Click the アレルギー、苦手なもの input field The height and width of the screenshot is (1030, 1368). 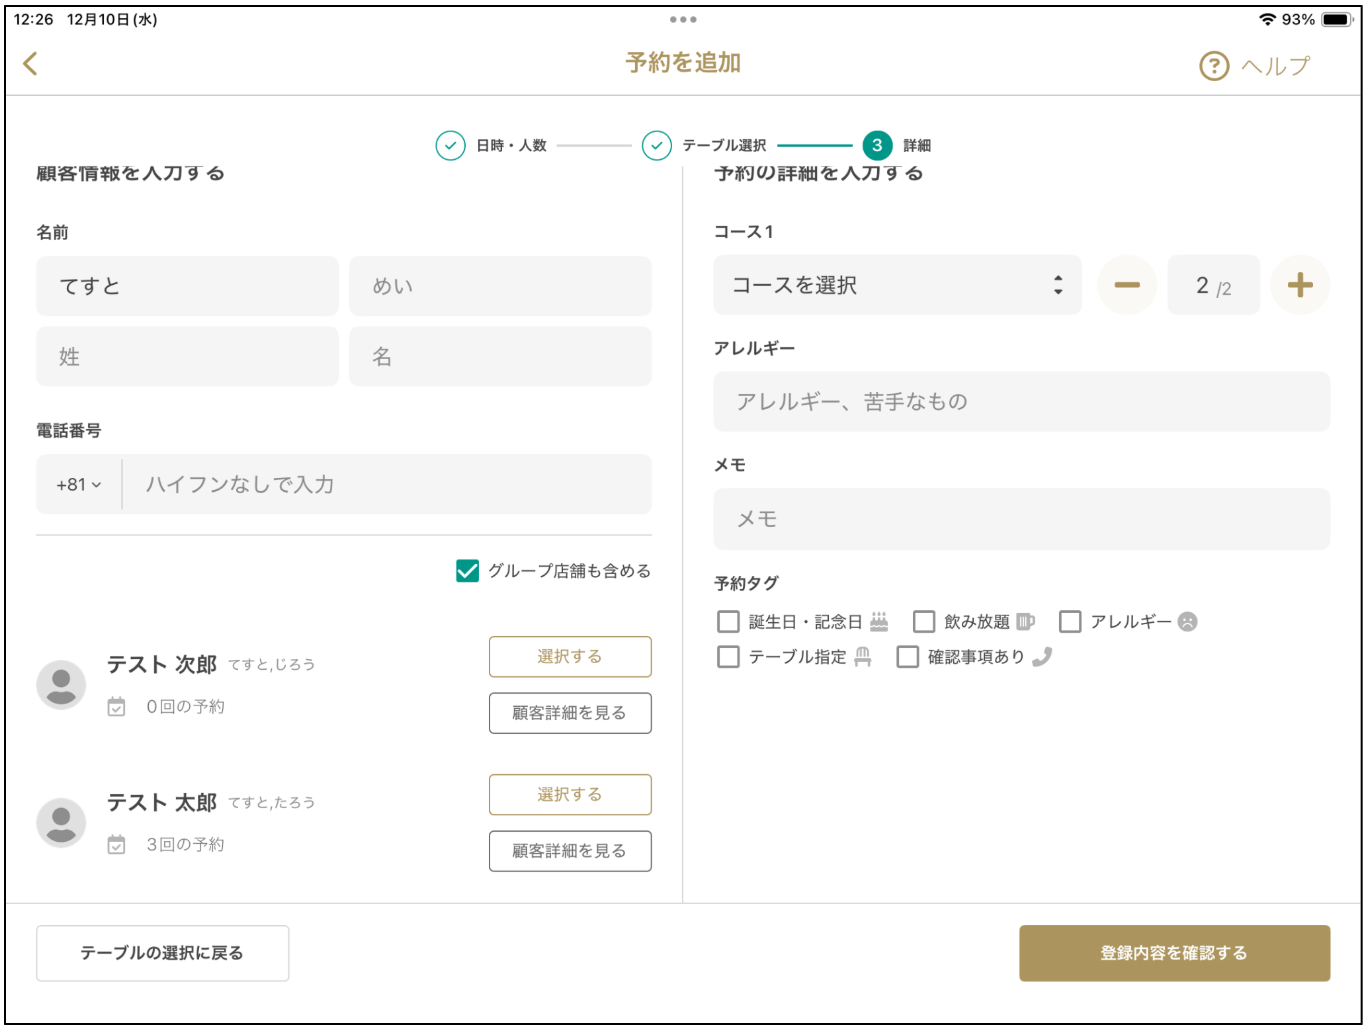(x=1020, y=401)
